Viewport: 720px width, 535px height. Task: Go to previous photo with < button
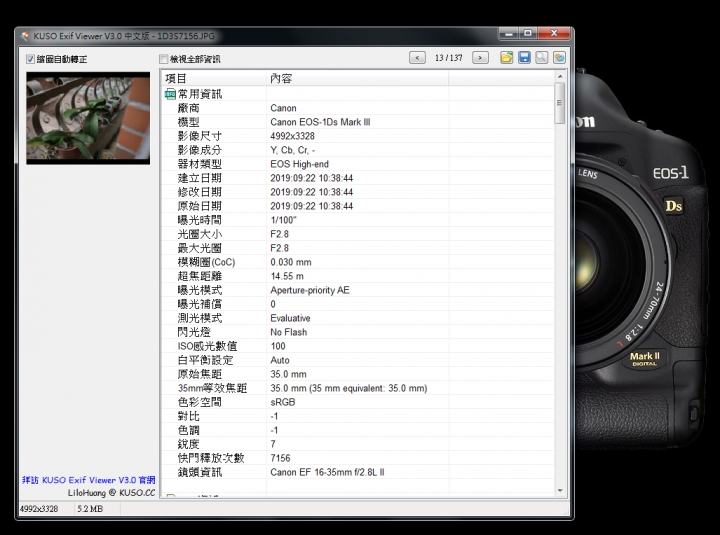[417, 58]
